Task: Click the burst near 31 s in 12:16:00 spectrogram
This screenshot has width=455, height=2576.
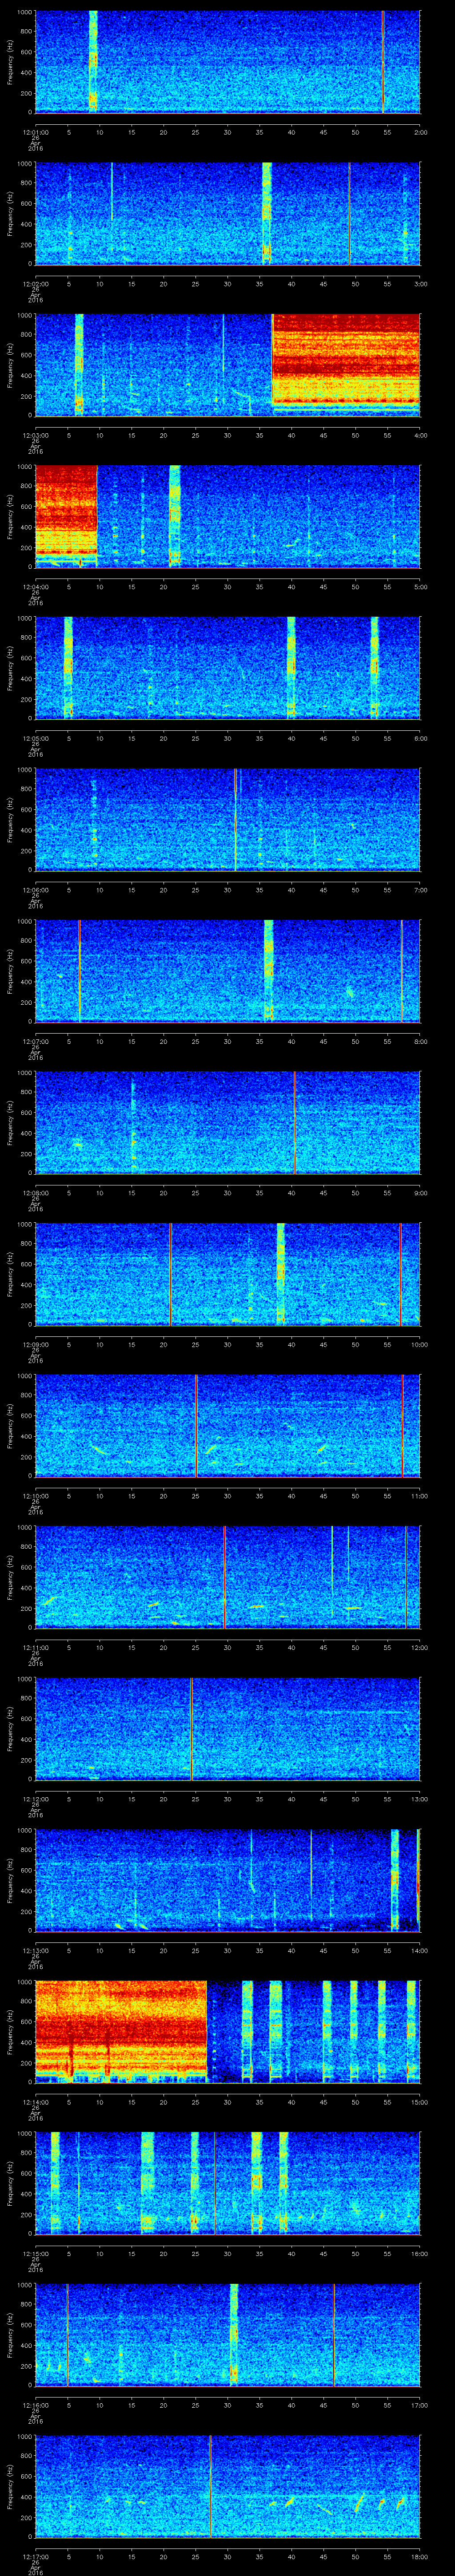Action: 234,2335
